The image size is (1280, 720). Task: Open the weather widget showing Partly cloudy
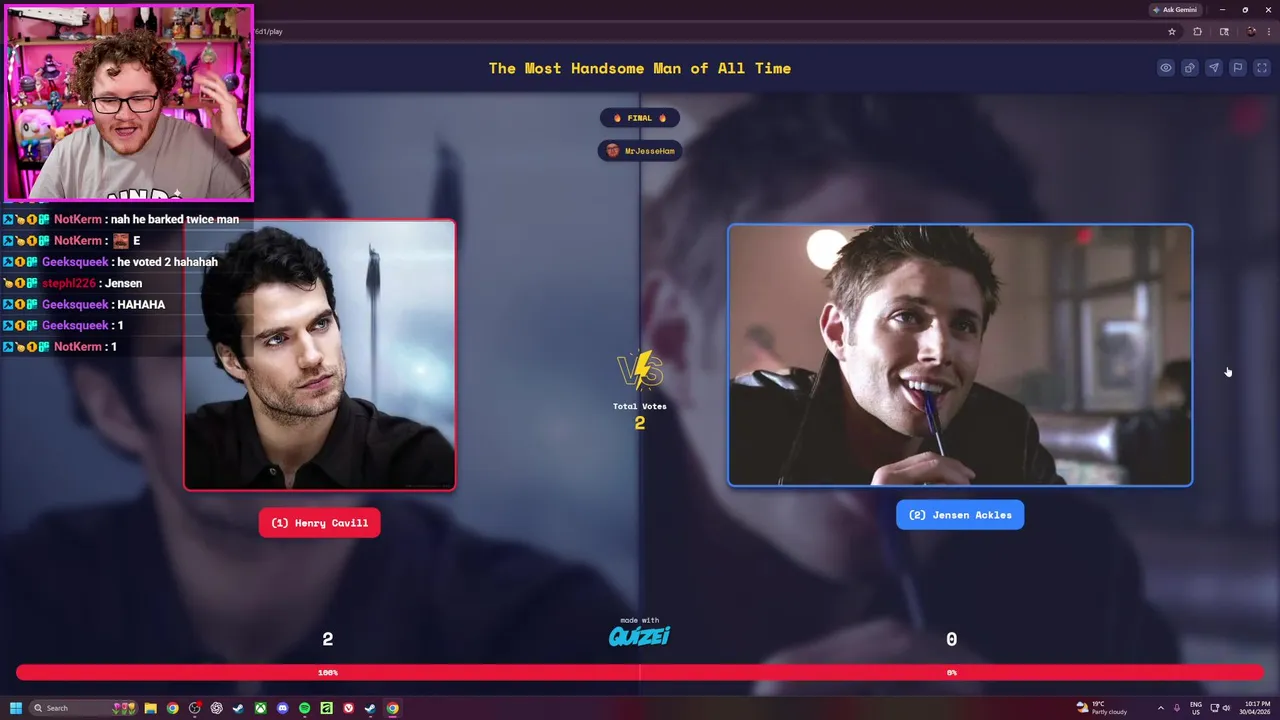click(x=1101, y=708)
